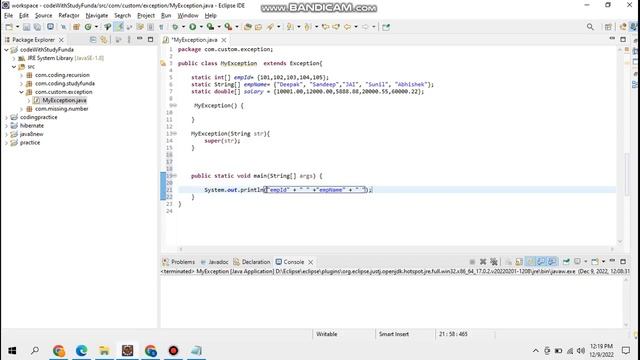Switch to the Javadoc tab

(214, 262)
